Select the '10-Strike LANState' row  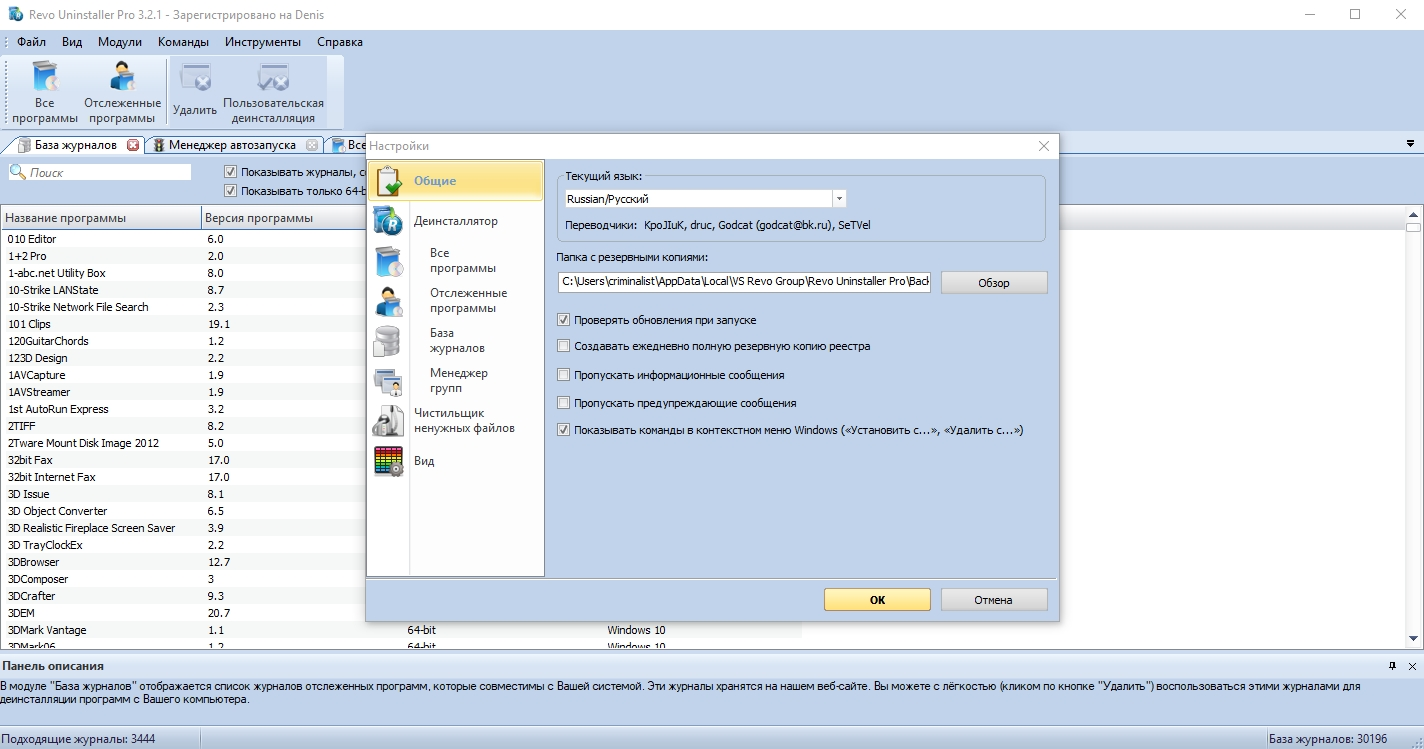click(183, 290)
